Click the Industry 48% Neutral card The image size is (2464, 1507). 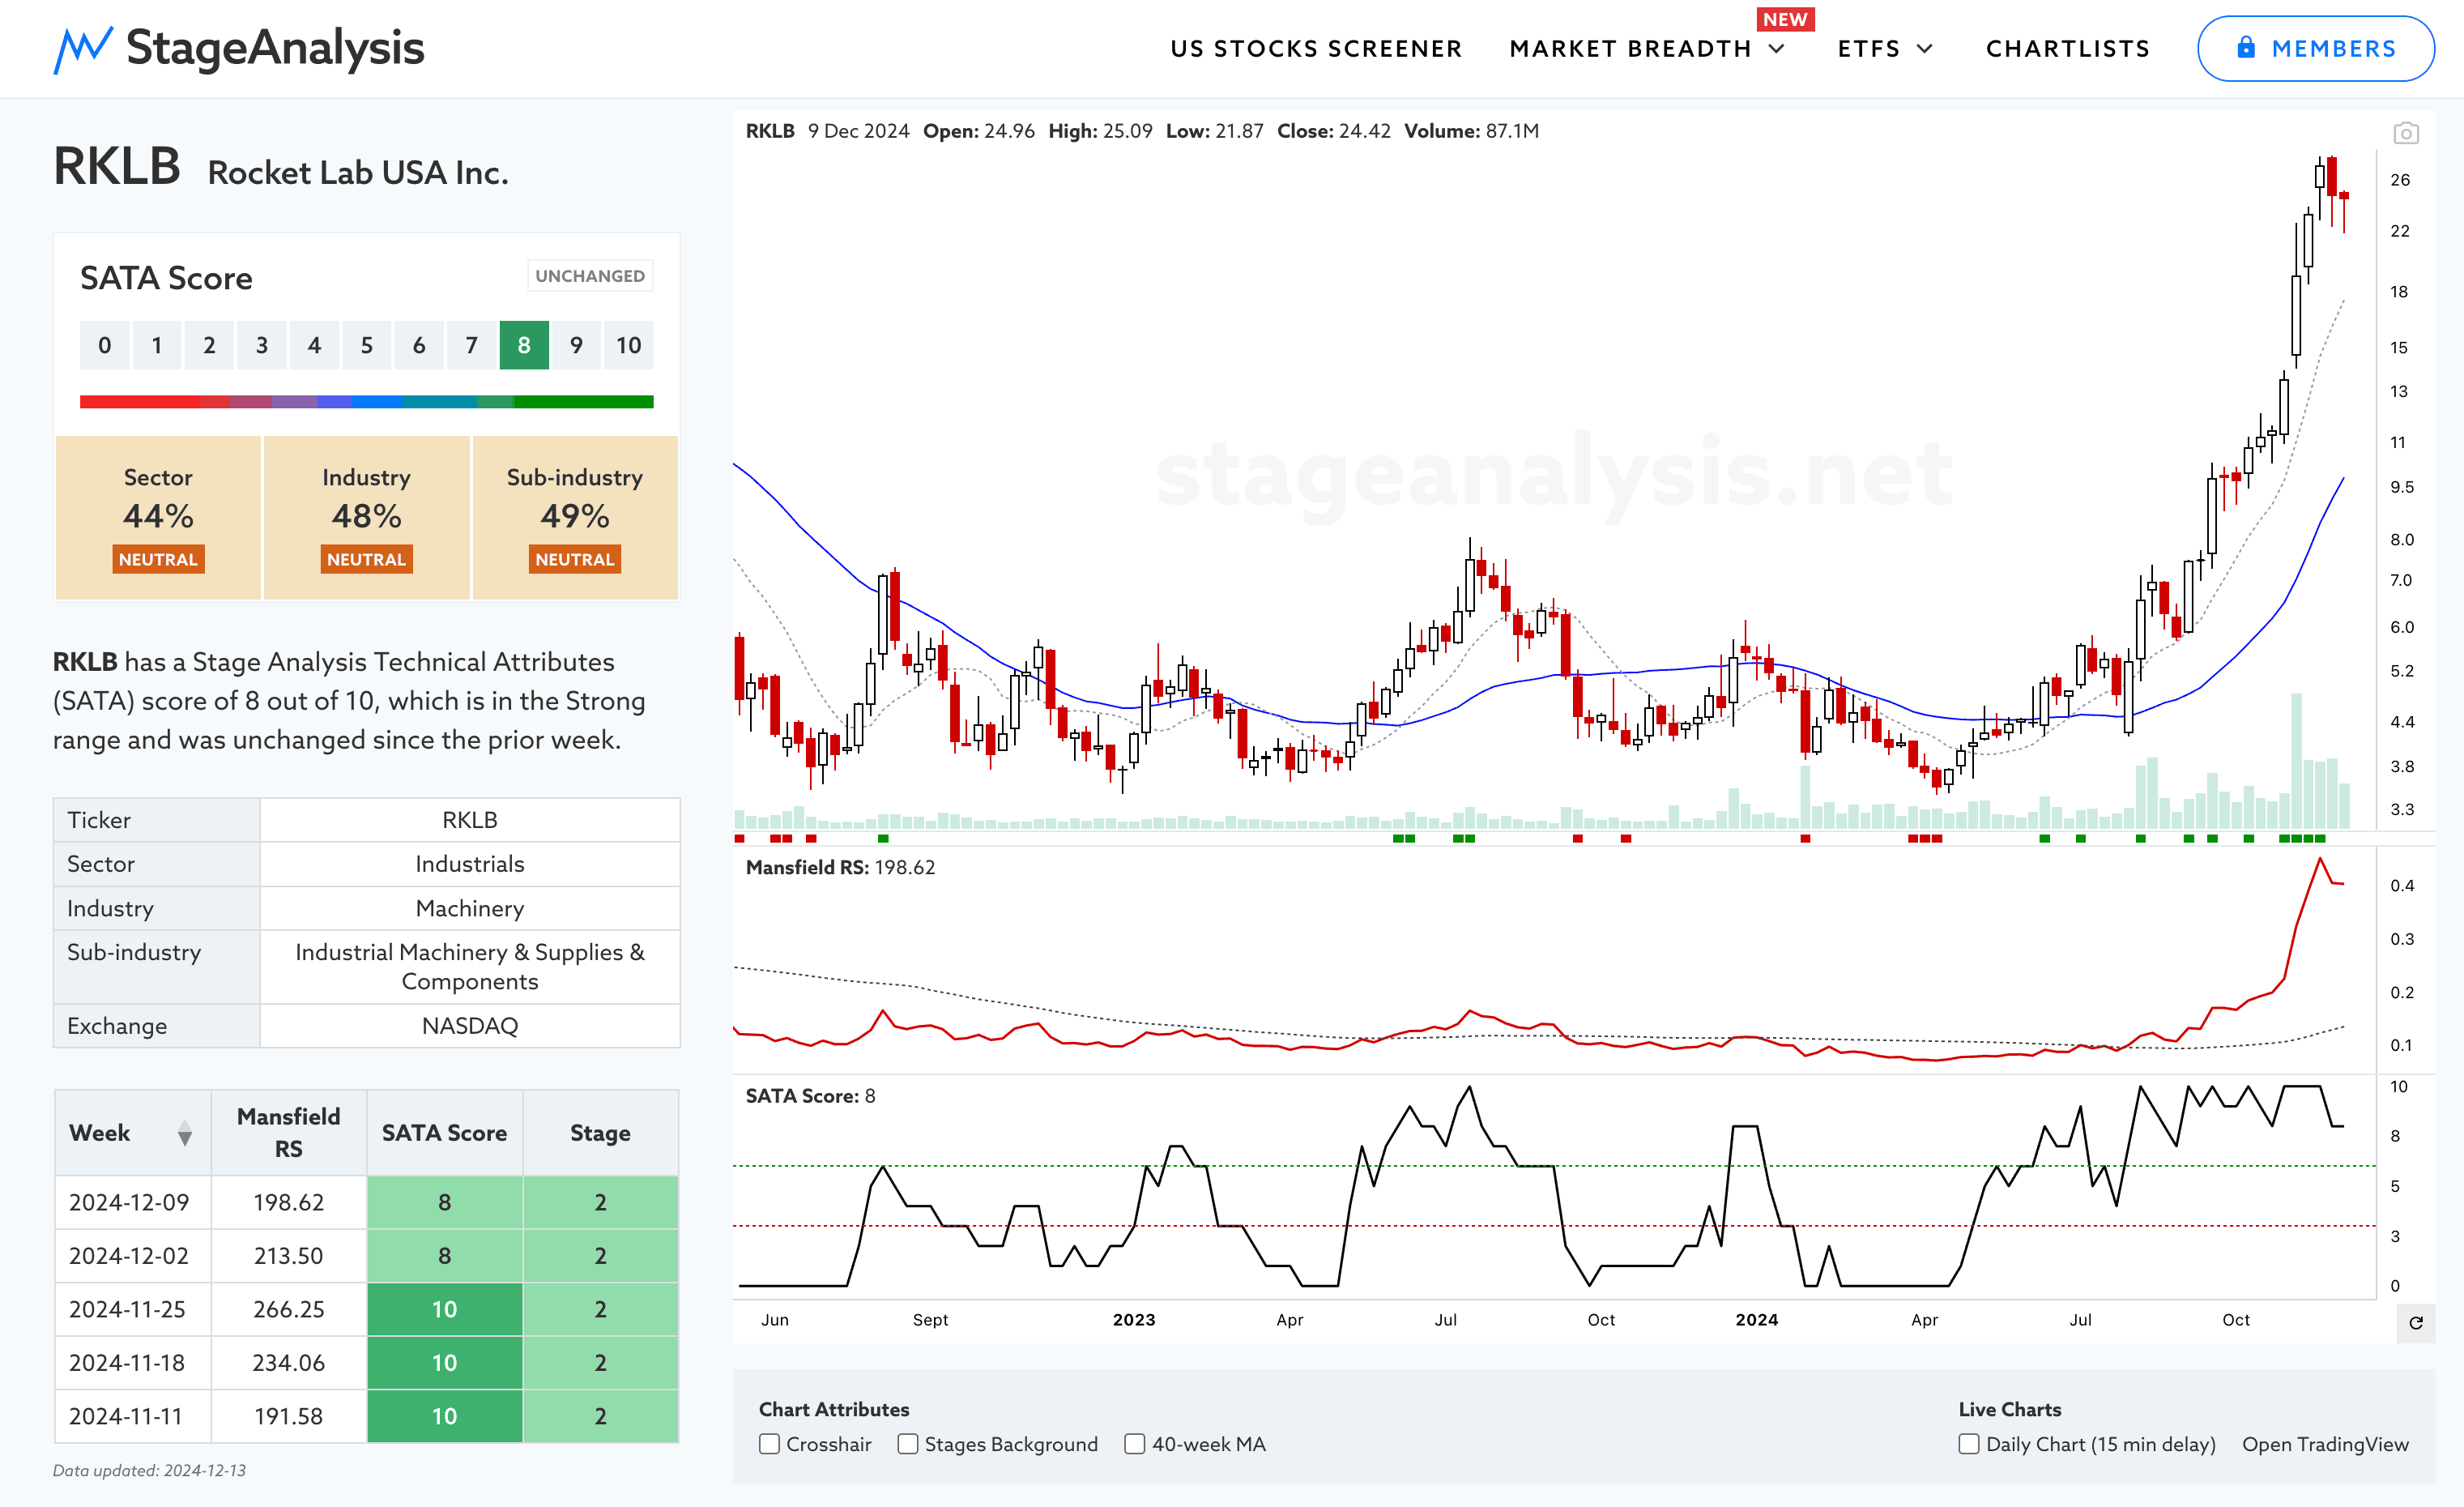pos(366,518)
